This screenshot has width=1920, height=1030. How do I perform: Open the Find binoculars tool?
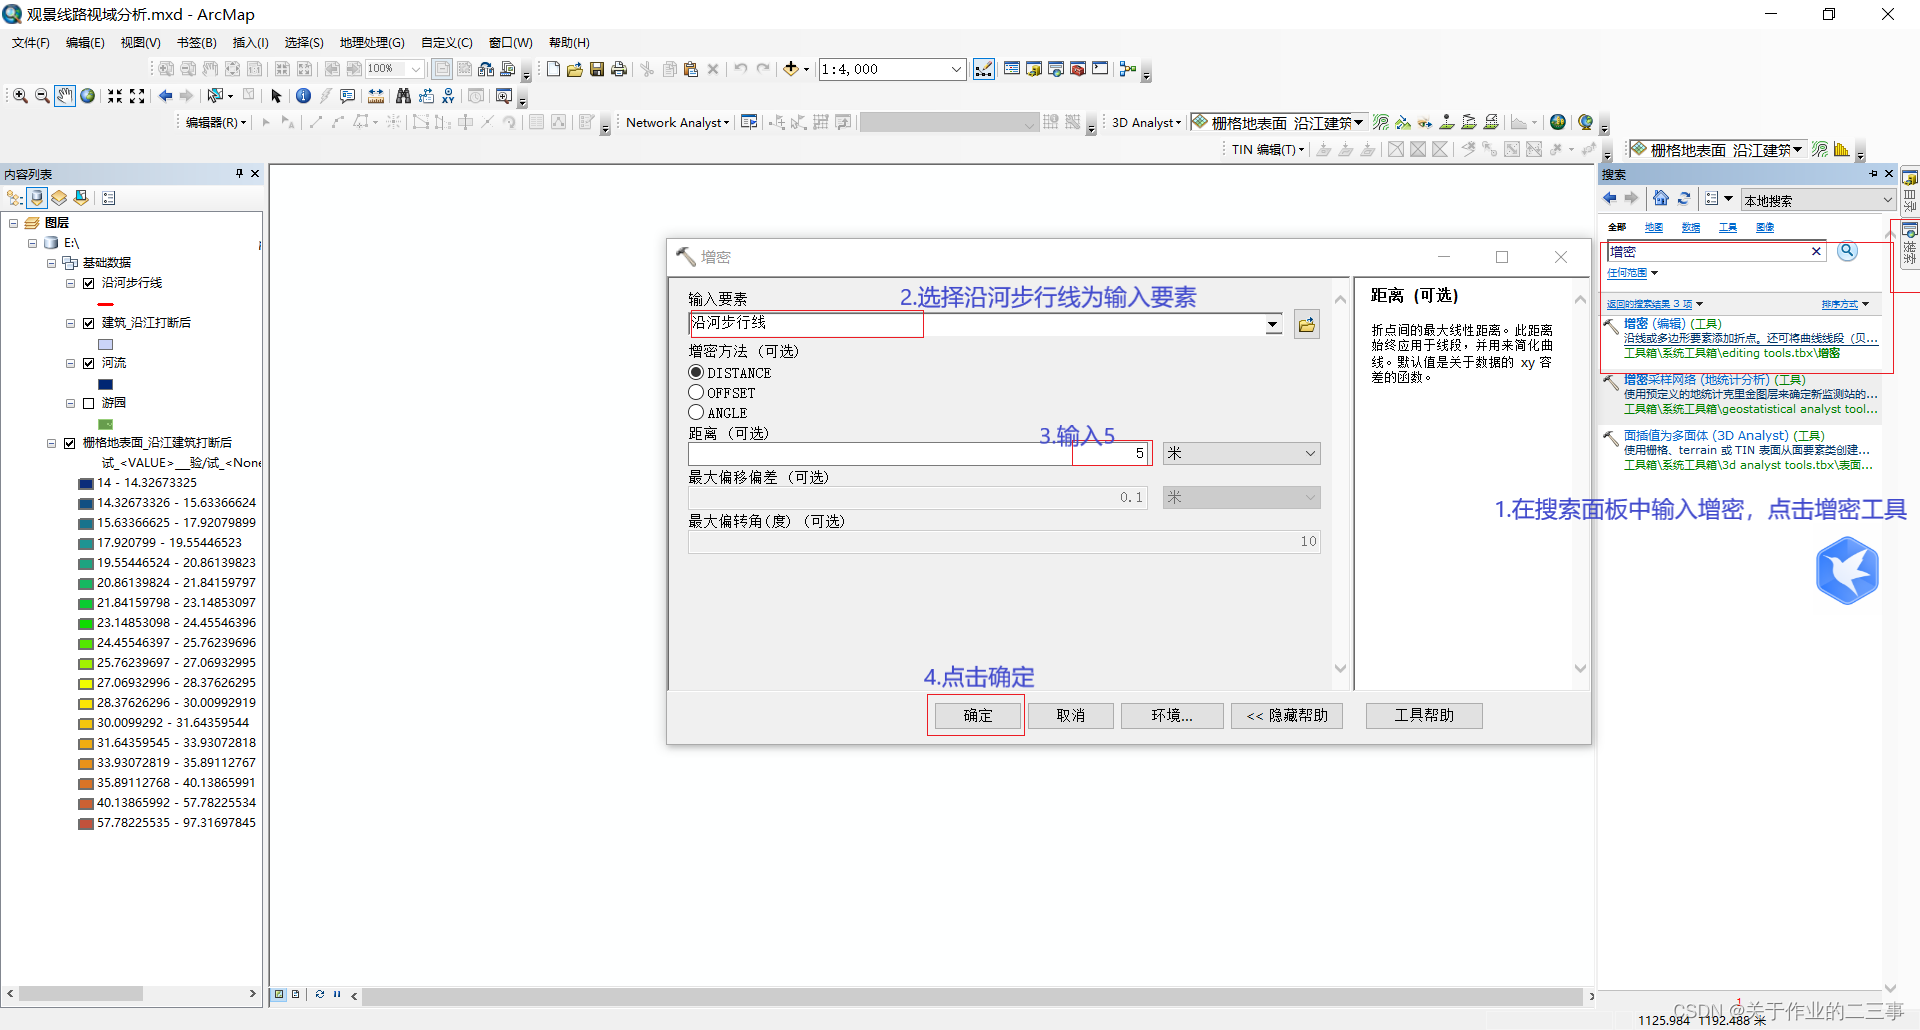(403, 96)
